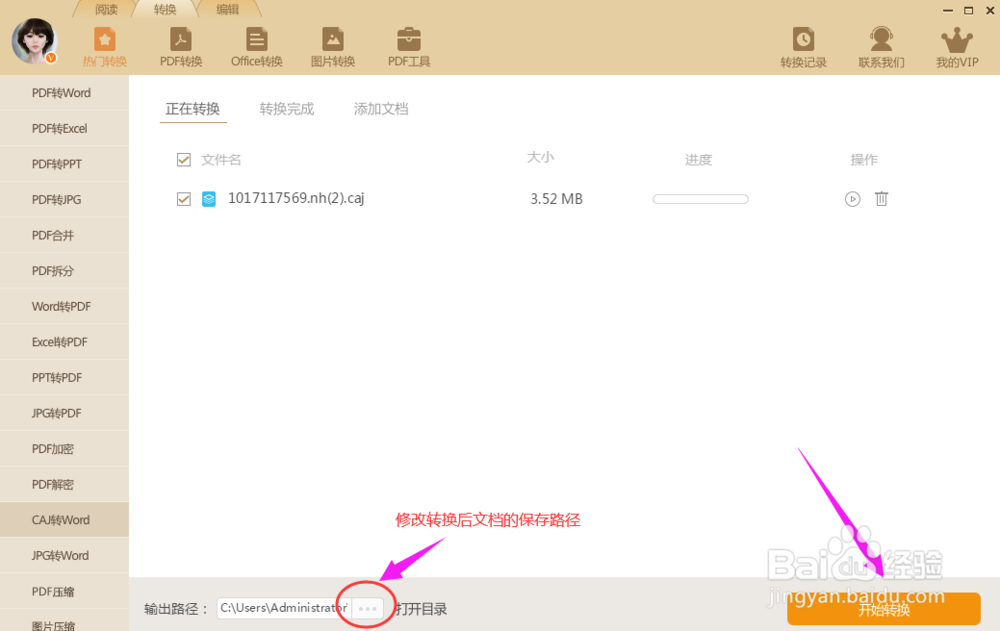Start converting the caj file with the play icon
Screen dimensions: 1000x631
coord(852,199)
